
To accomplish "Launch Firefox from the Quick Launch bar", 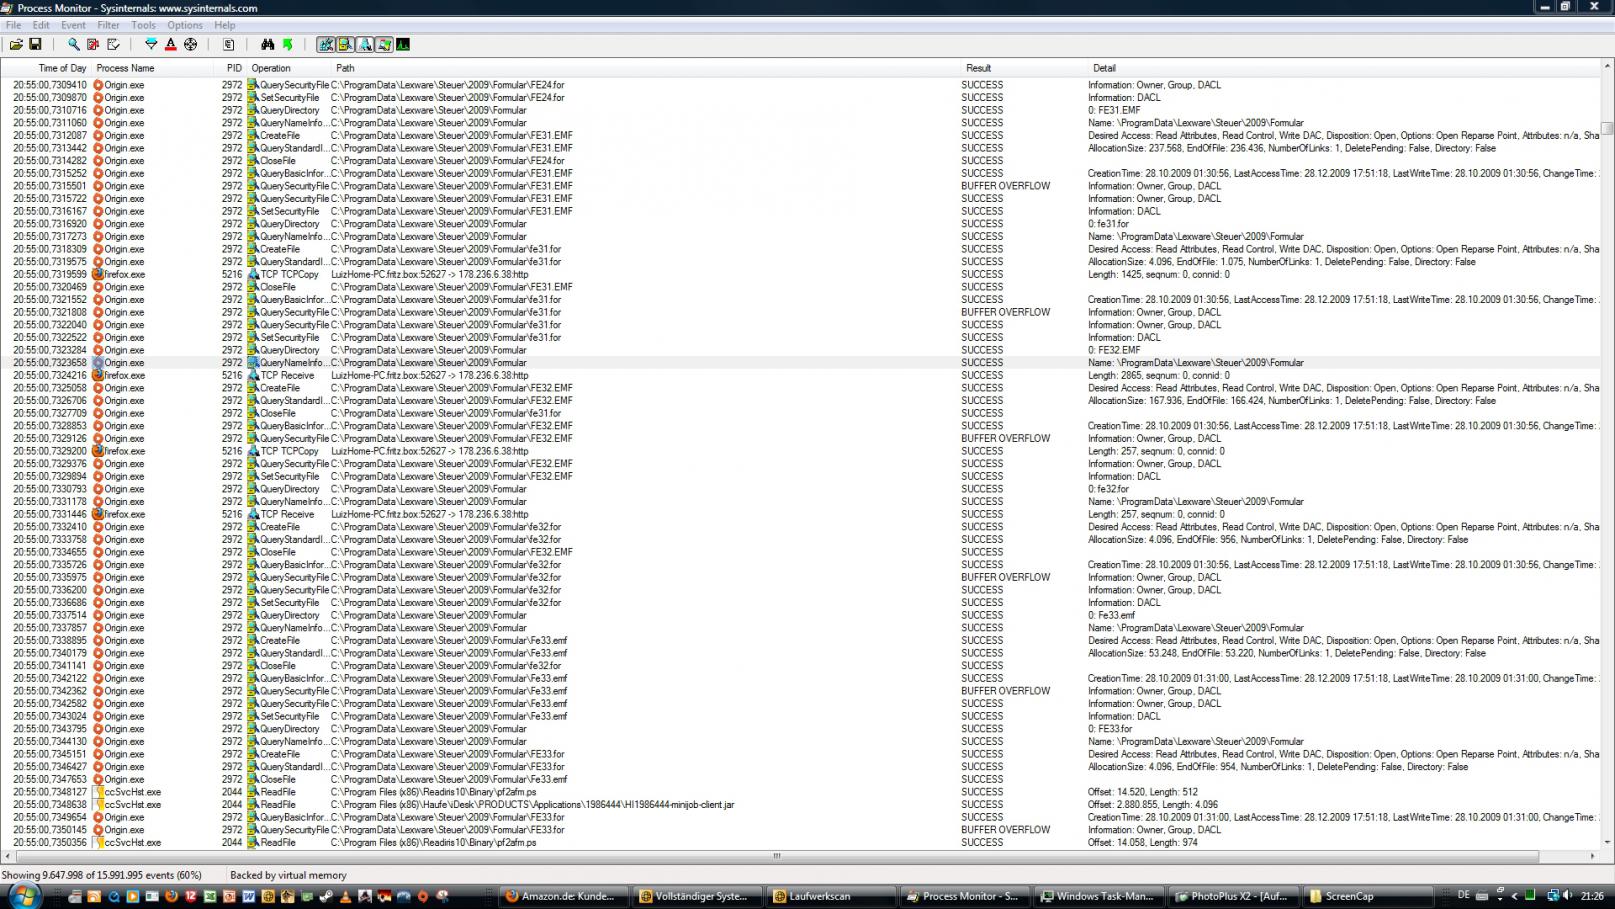I will pos(171,897).
